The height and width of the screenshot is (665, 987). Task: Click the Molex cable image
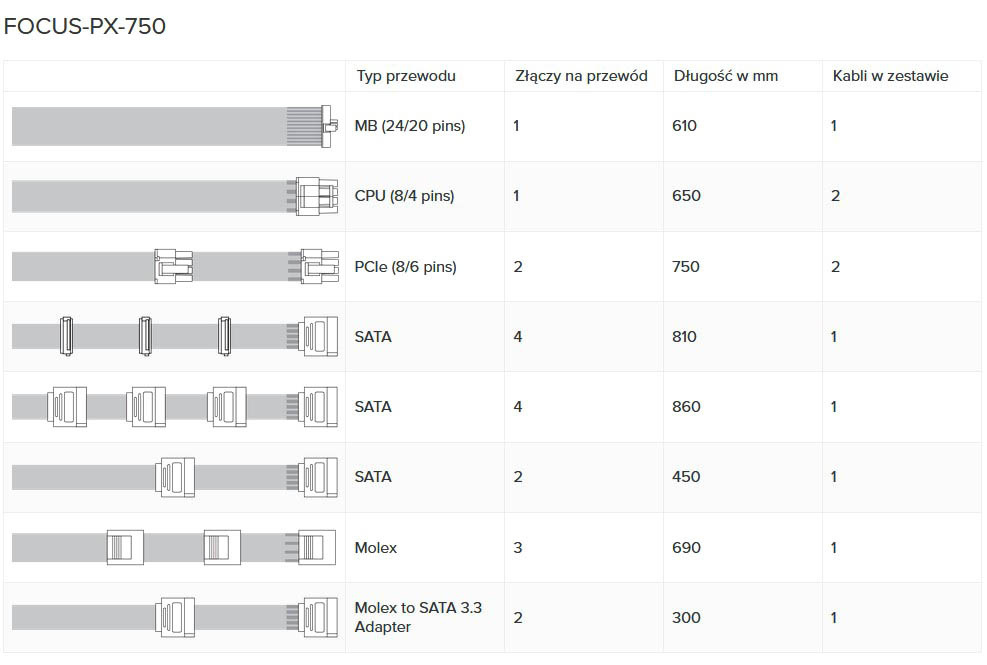point(174,547)
